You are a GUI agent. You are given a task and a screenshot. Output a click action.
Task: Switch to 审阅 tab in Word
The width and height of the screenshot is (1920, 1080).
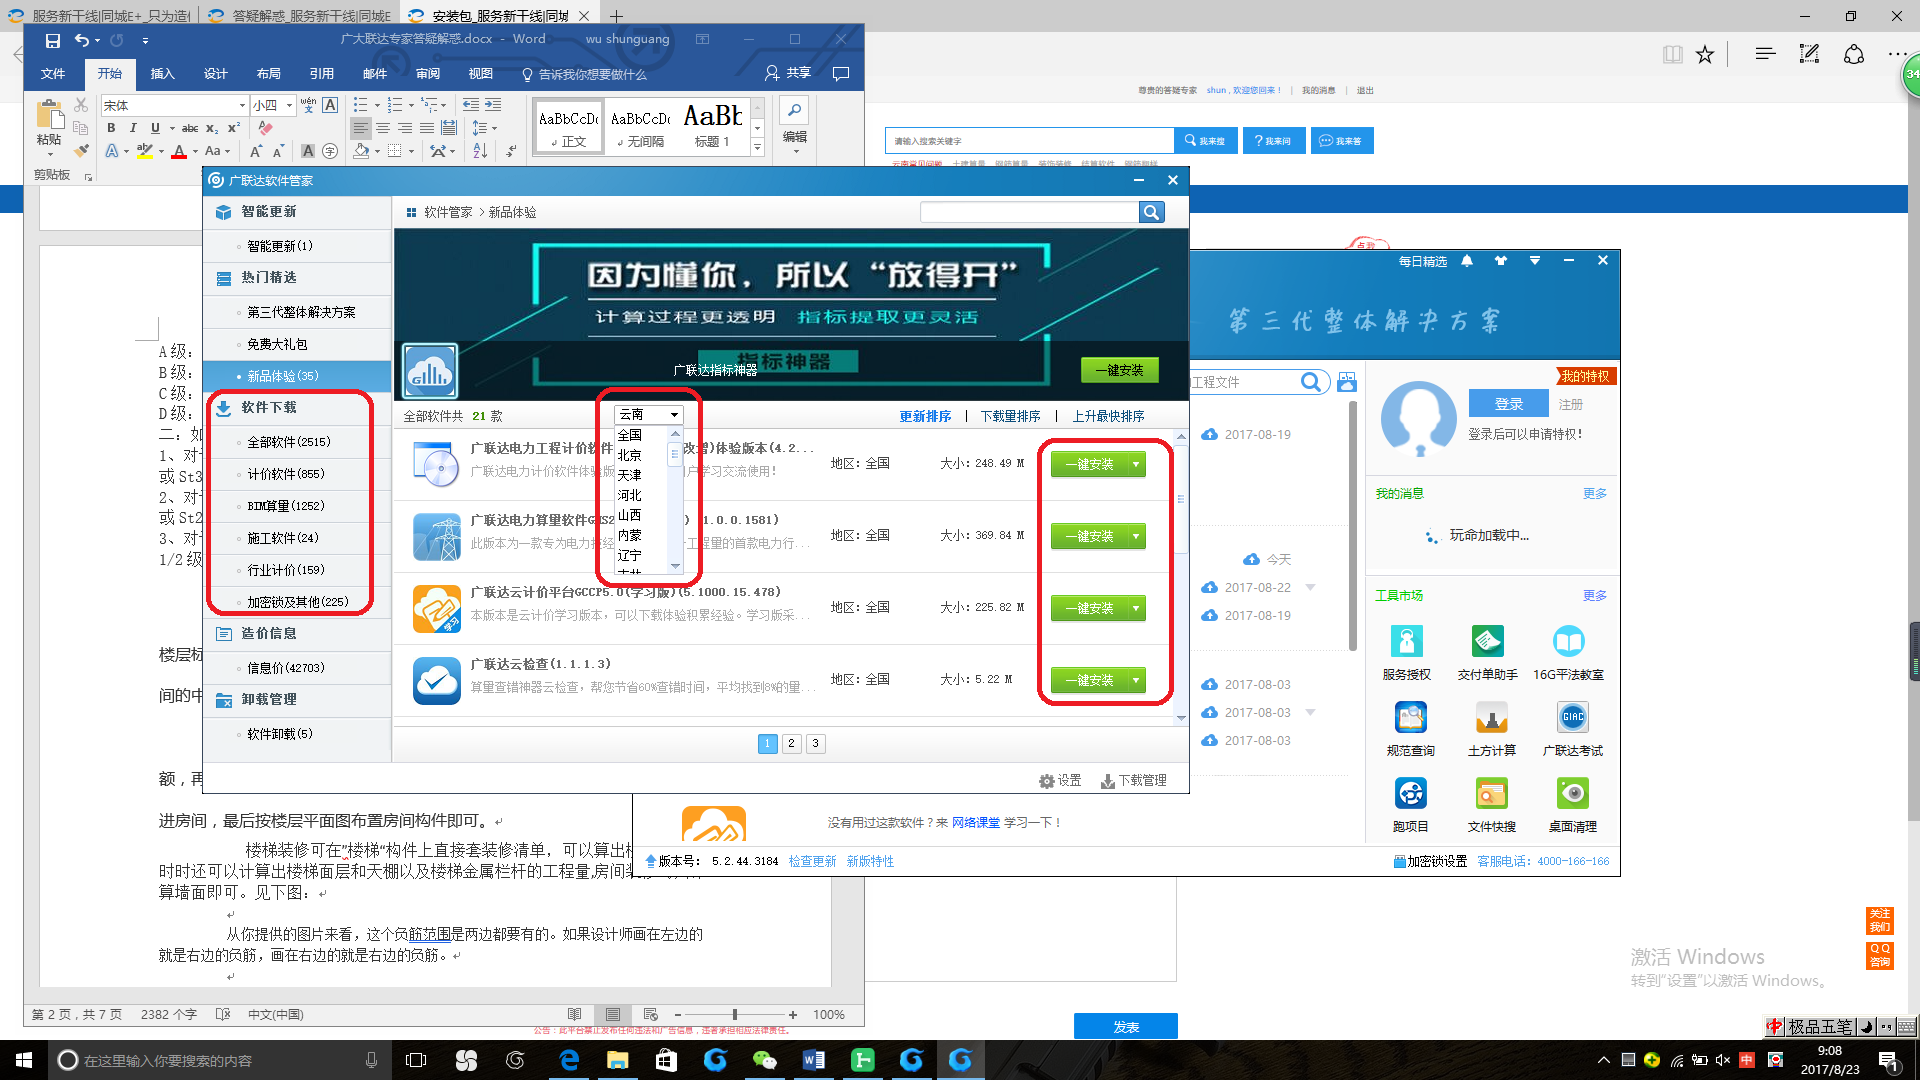coord(428,73)
